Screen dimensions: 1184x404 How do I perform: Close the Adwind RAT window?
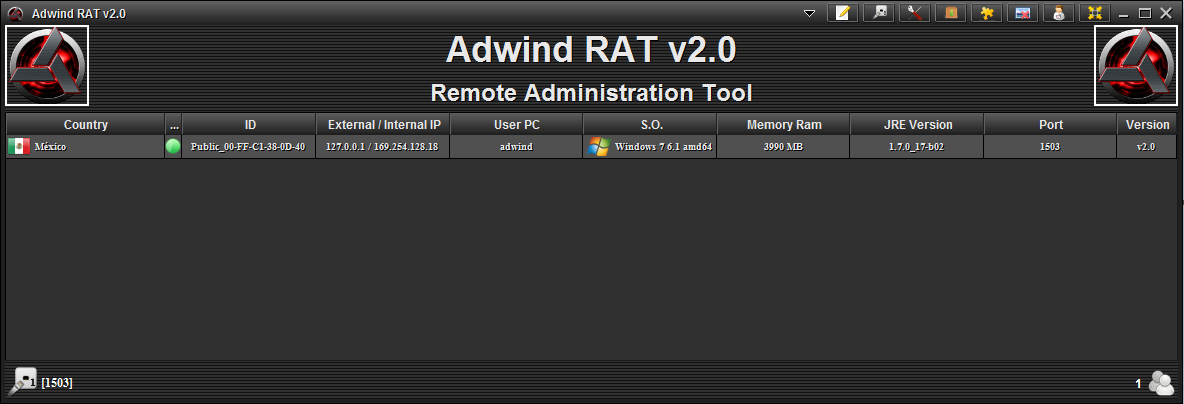tap(1165, 14)
